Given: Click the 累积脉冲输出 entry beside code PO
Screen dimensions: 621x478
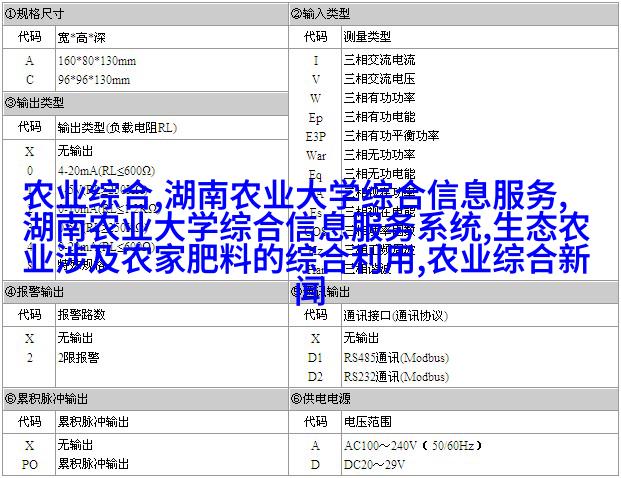Looking at the screenshot, I should [x=93, y=464].
